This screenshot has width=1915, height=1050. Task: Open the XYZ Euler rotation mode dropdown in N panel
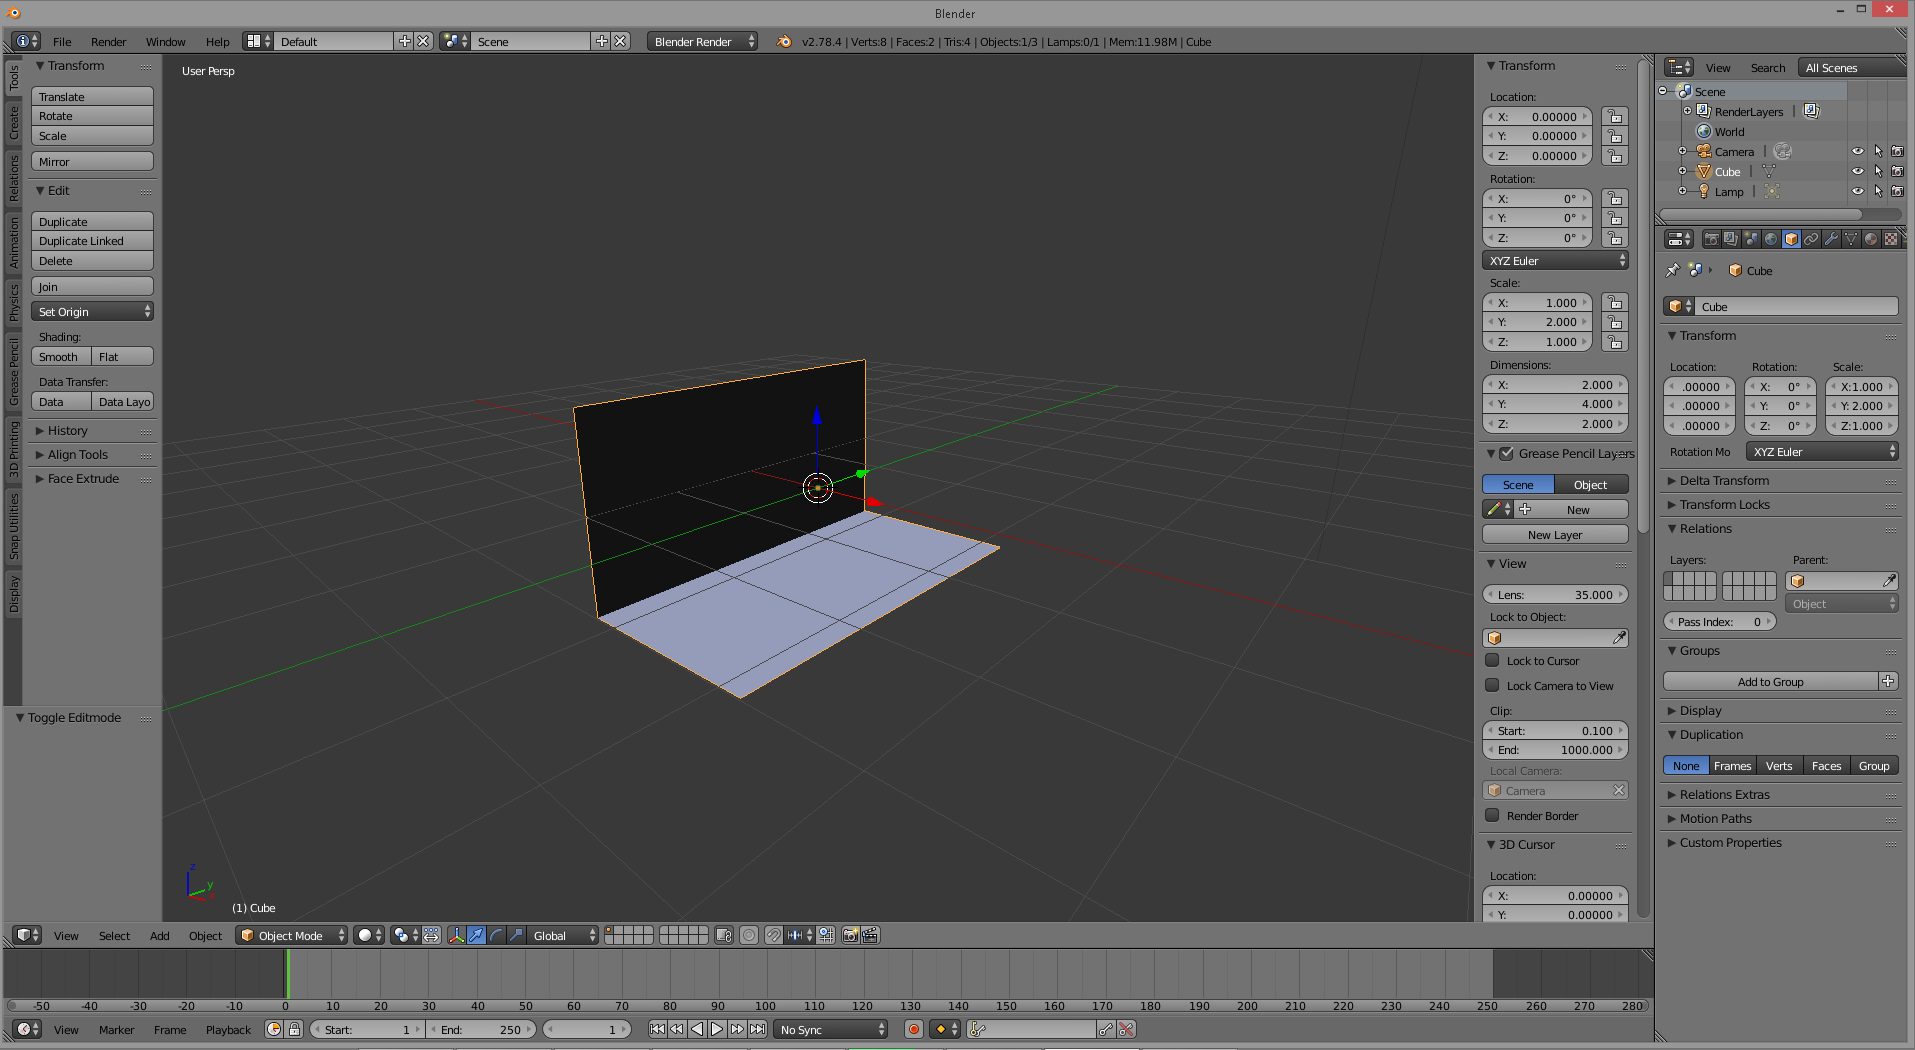click(1555, 261)
